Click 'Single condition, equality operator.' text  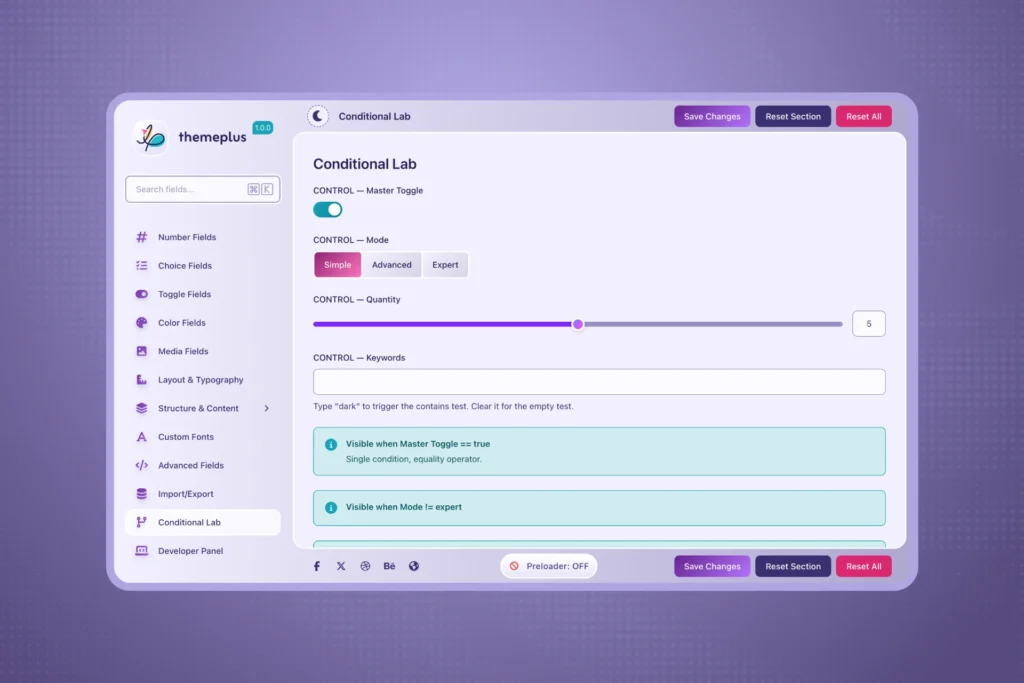click(413, 459)
